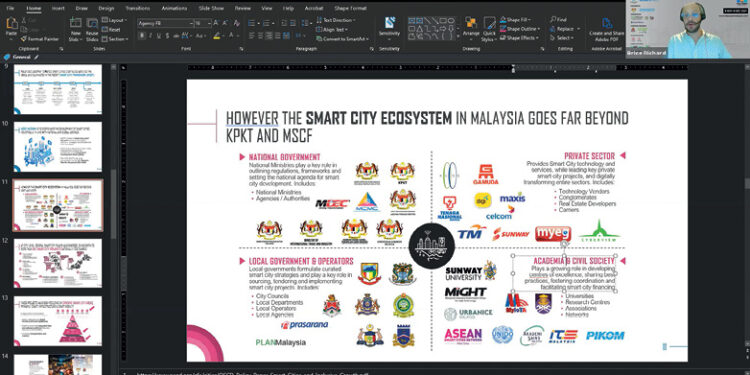
Task: Click the Find magnifier icon
Action: [x=553, y=20]
